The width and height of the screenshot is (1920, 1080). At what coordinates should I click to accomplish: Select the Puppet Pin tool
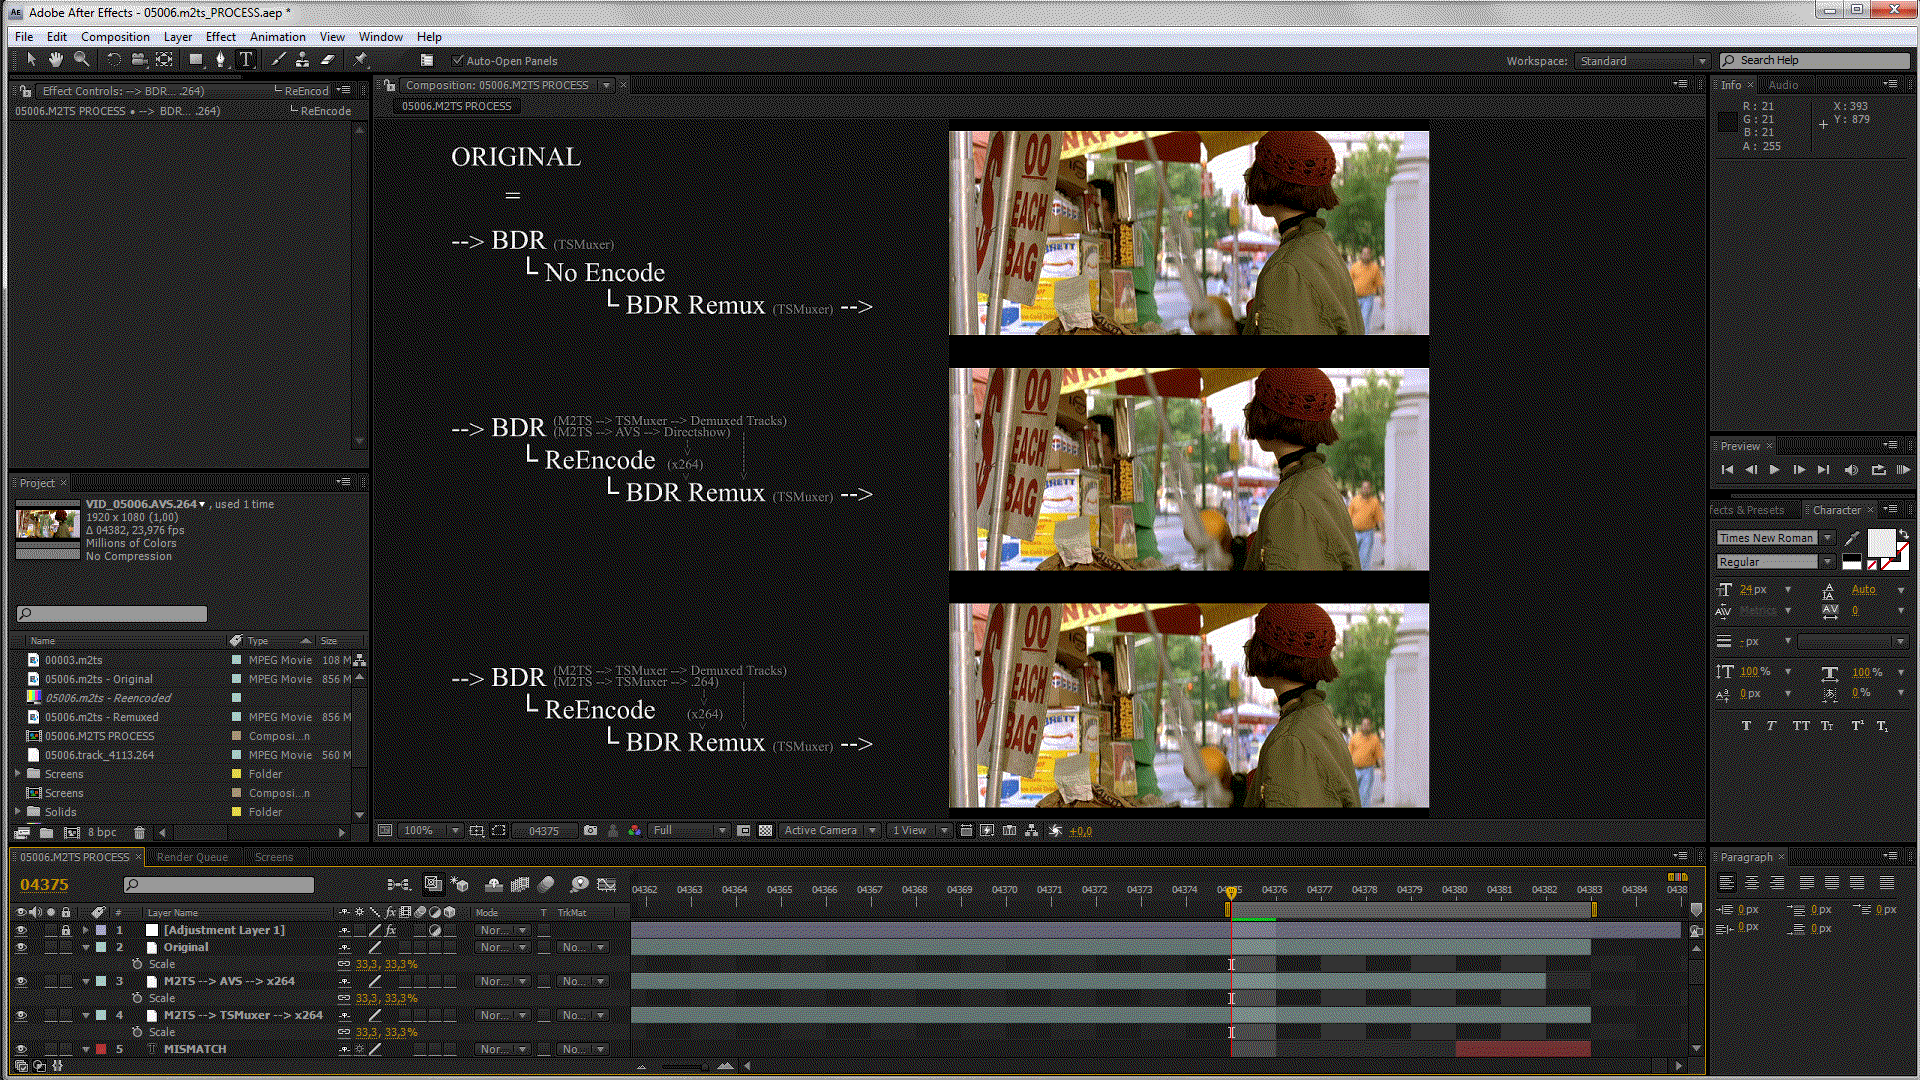point(360,60)
